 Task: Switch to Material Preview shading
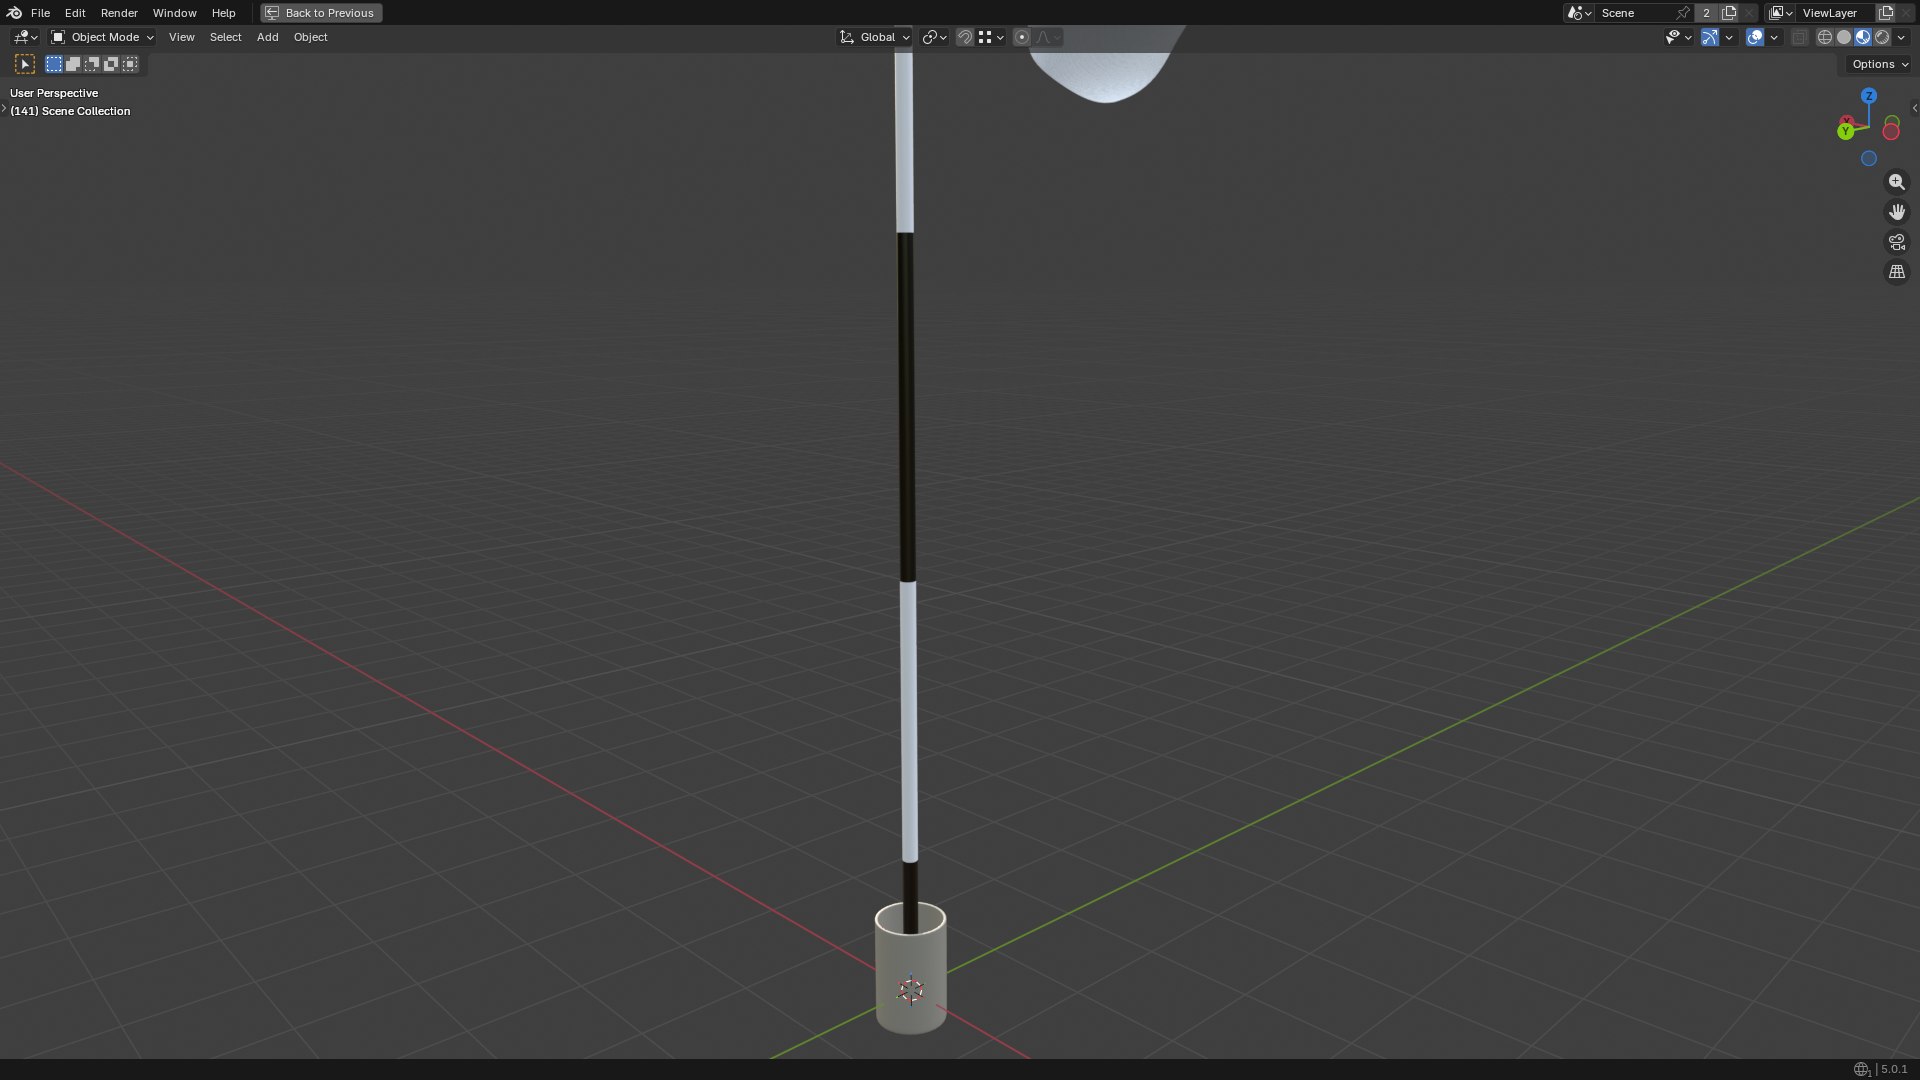[x=1863, y=37]
